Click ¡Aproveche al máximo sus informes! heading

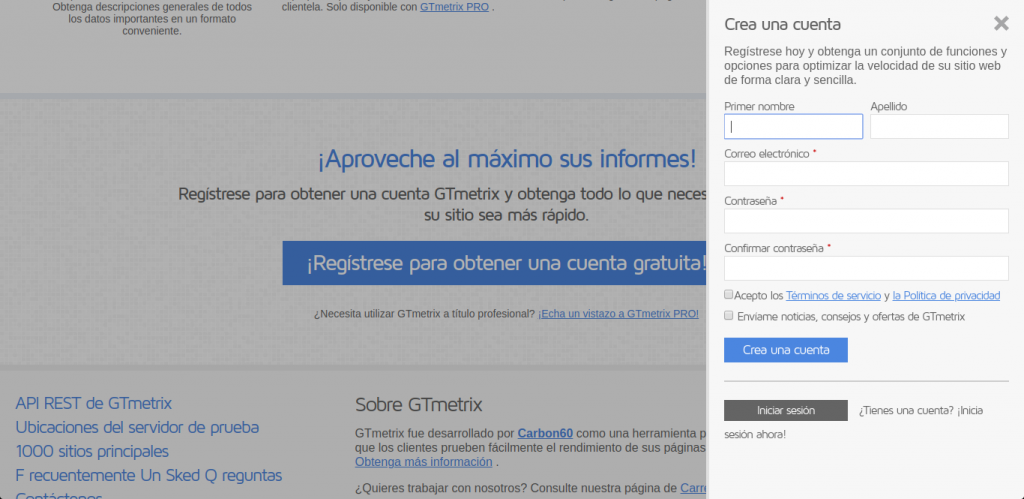507,159
